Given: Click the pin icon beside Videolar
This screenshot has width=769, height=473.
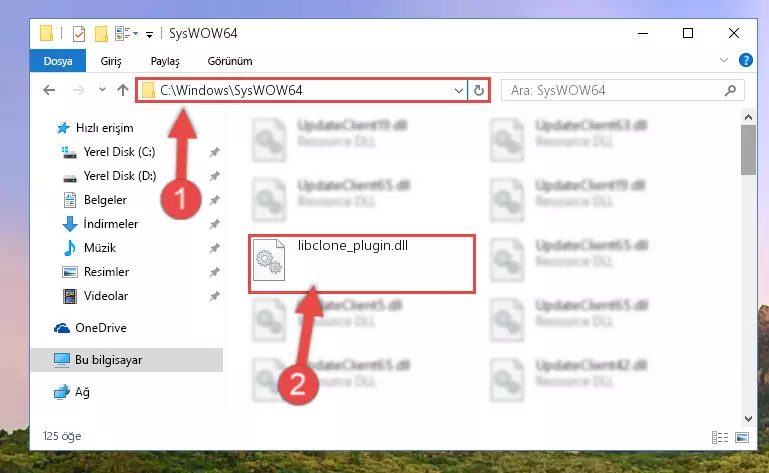Looking at the screenshot, I should (x=214, y=296).
